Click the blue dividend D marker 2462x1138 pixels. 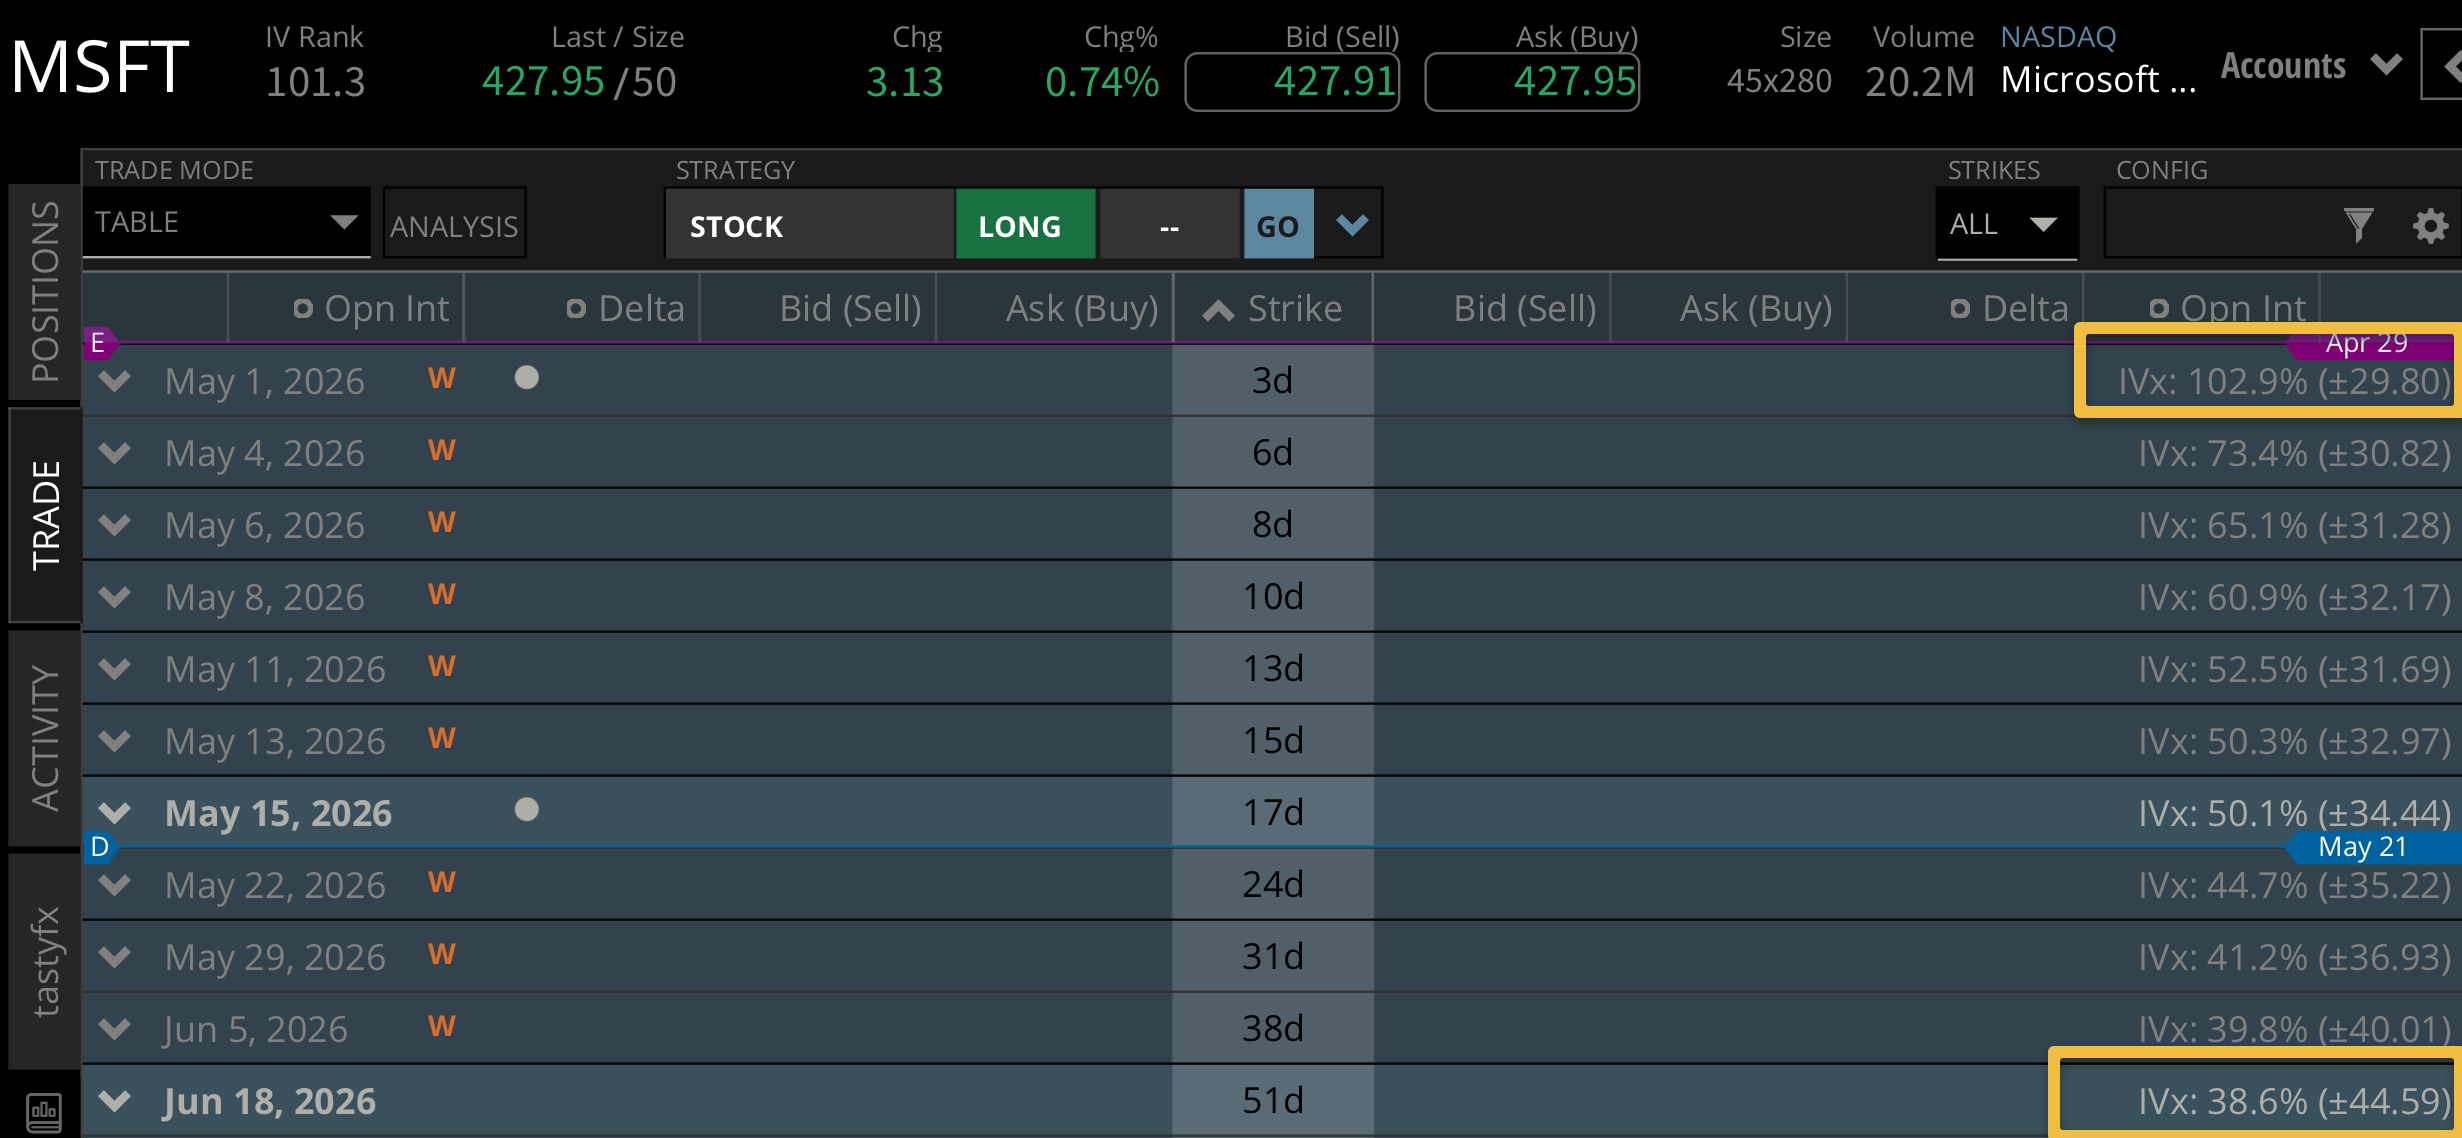click(100, 847)
